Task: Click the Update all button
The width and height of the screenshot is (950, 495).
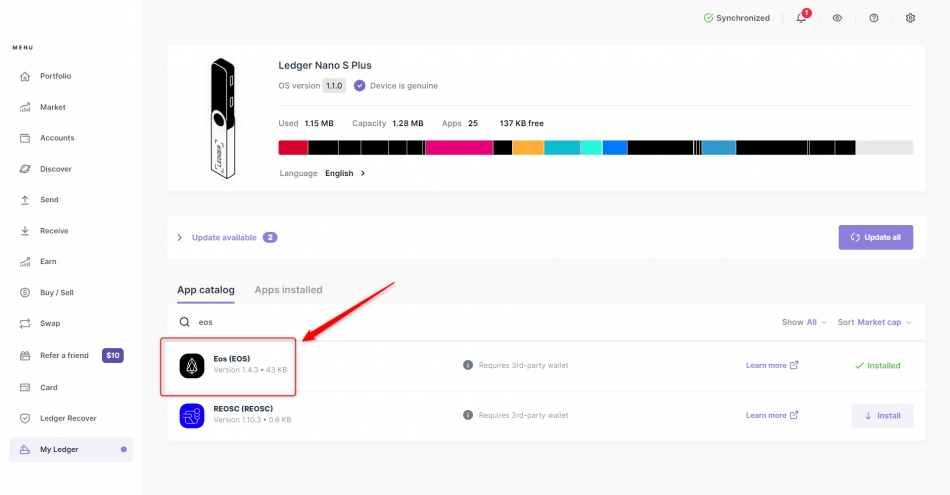Action: (x=875, y=238)
